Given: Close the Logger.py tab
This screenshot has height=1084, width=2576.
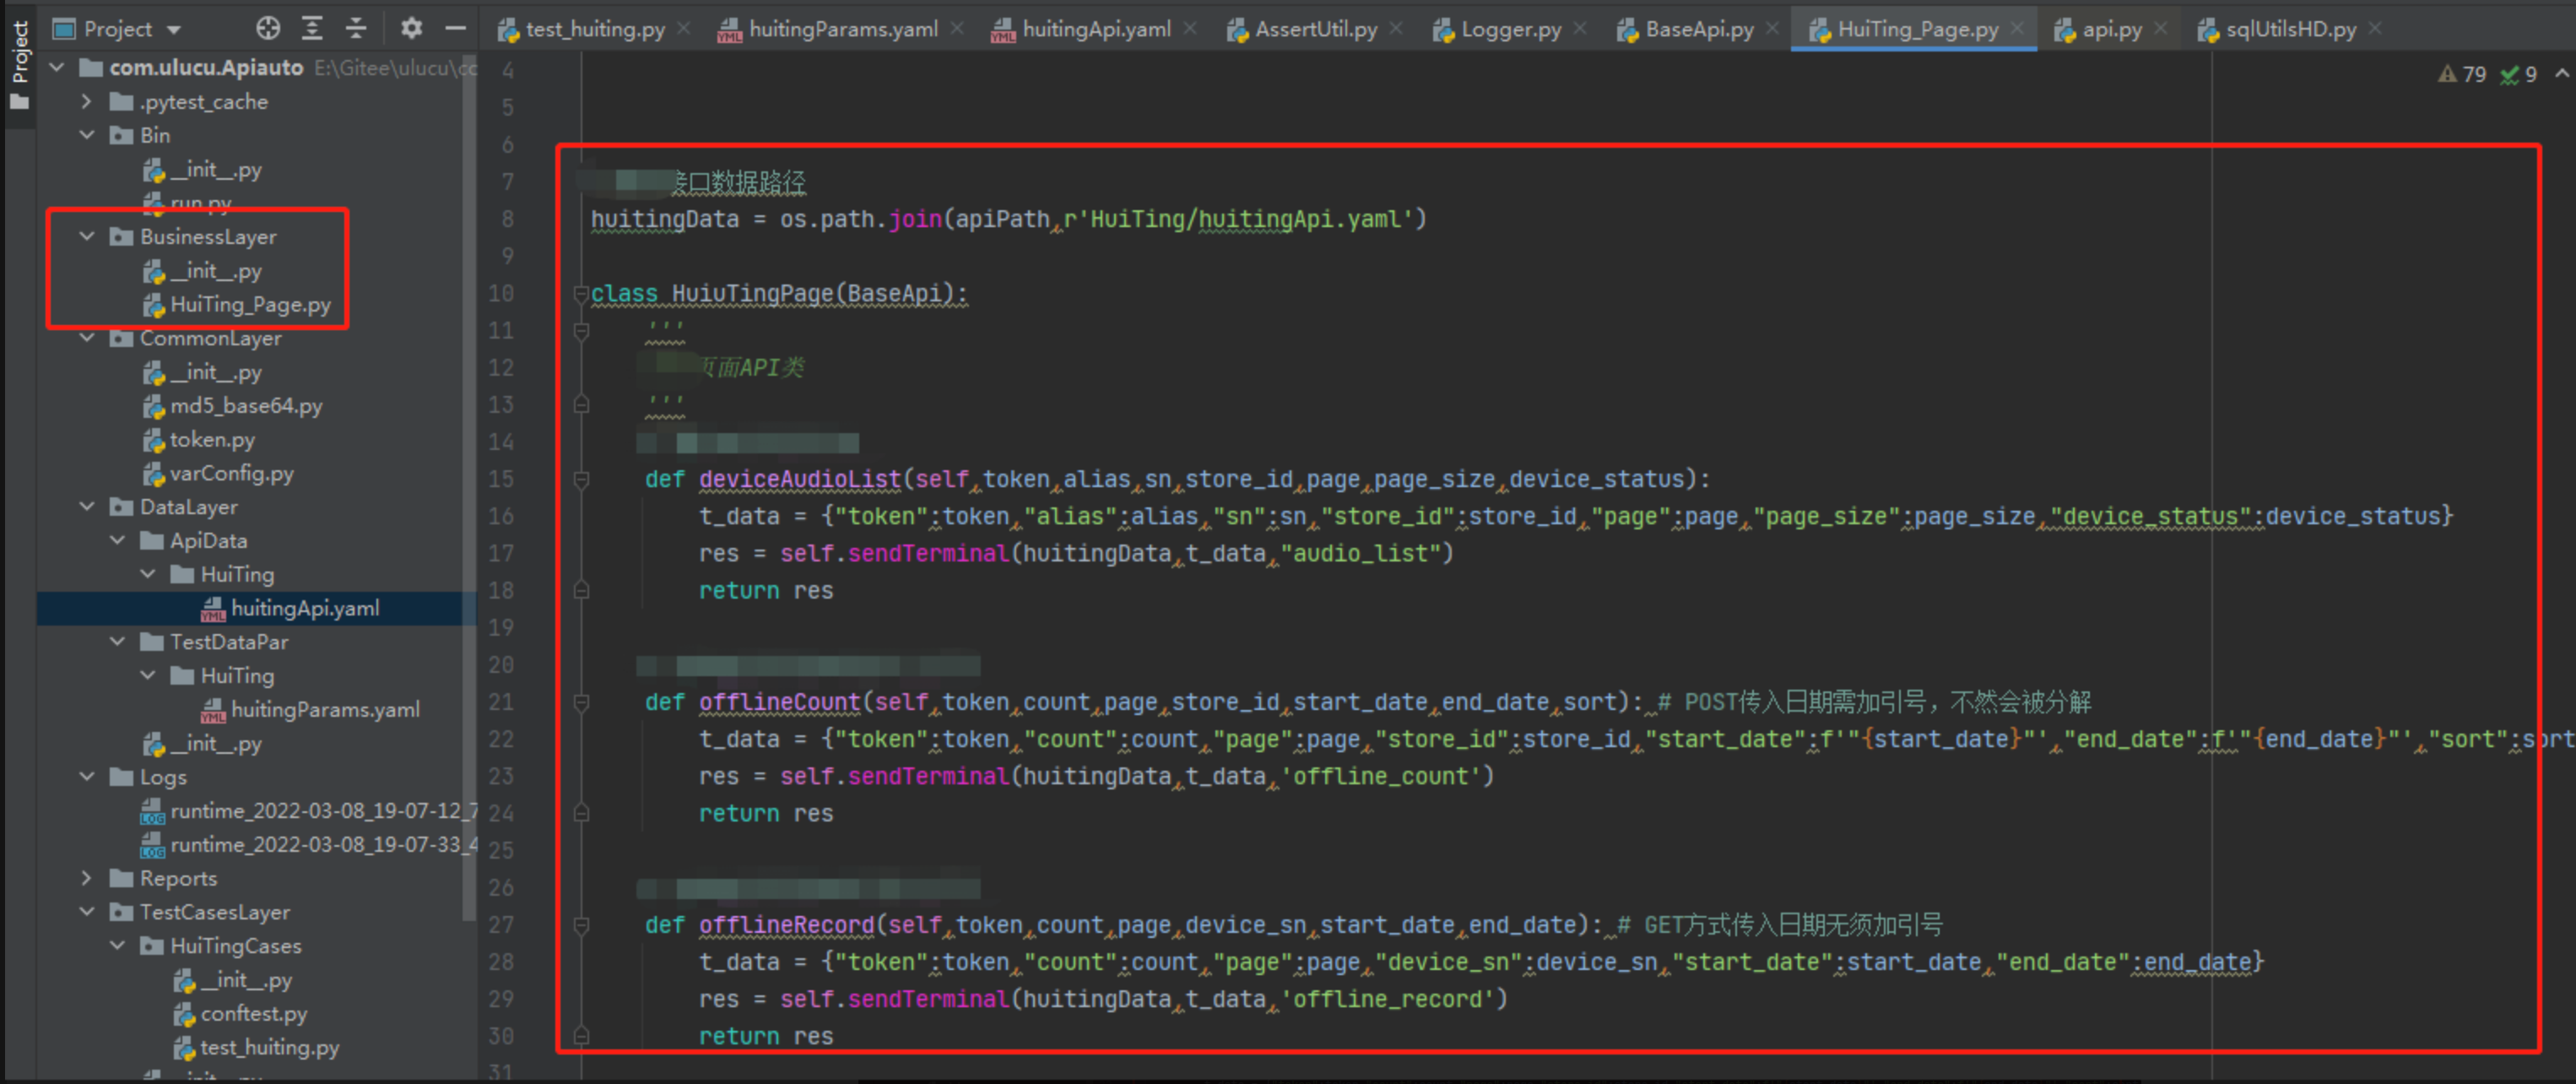Looking at the screenshot, I should 1580,29.
